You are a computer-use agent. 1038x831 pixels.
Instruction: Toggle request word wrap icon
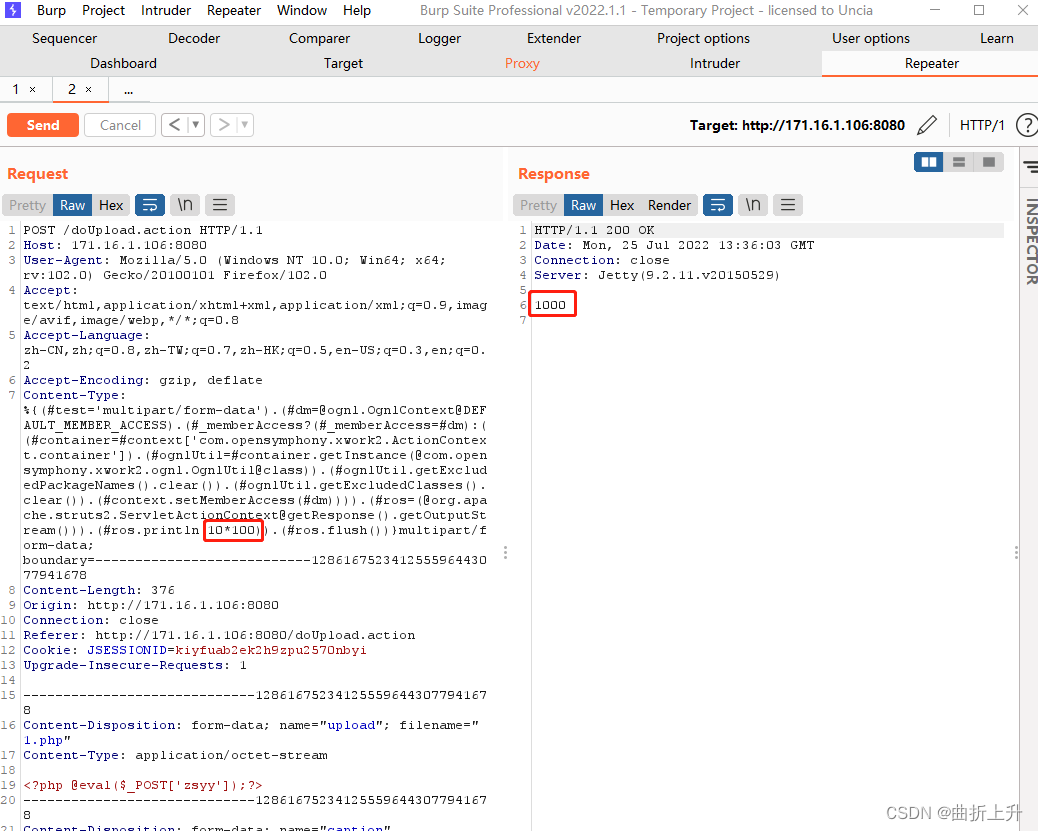(150, 205)
